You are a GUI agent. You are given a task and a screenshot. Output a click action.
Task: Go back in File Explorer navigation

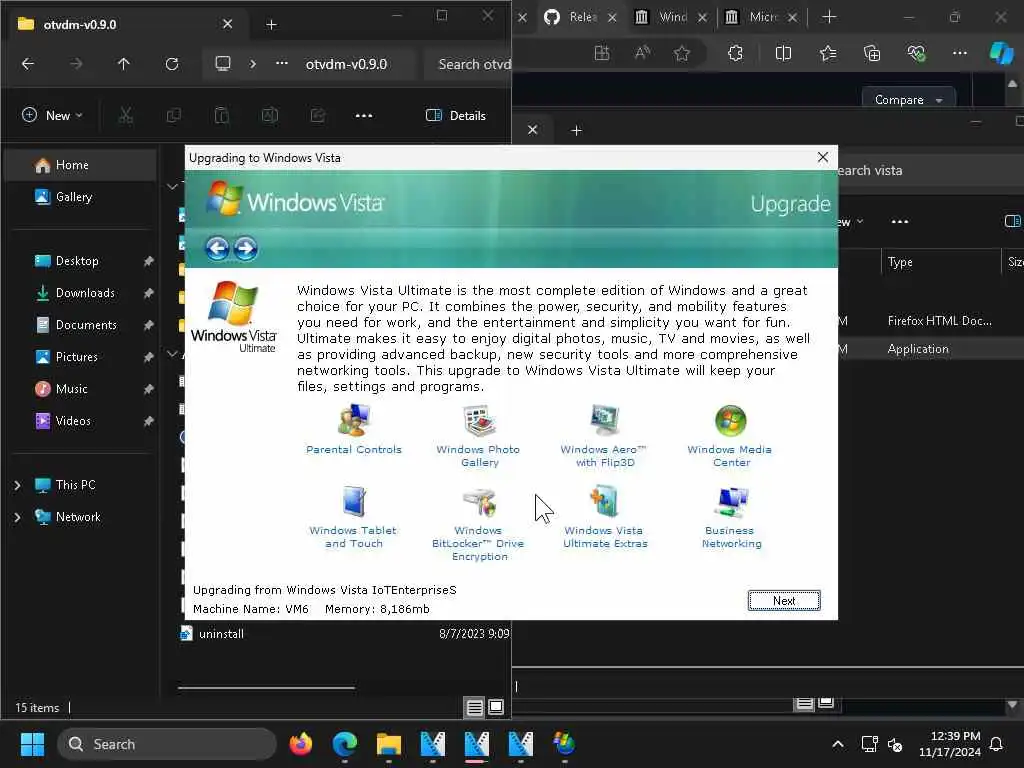pos(28,64)
